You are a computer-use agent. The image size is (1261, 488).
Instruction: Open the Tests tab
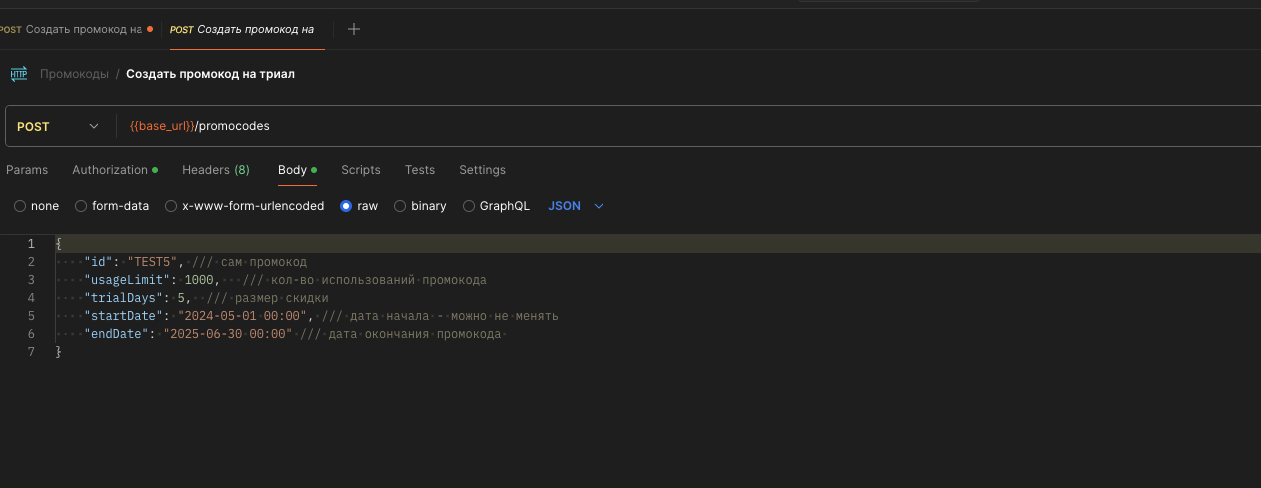pos(419,170)
